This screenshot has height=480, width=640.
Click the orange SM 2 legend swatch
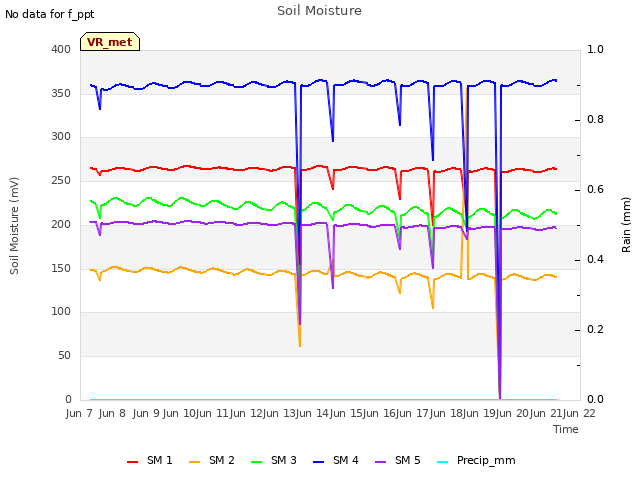[195, 462]
